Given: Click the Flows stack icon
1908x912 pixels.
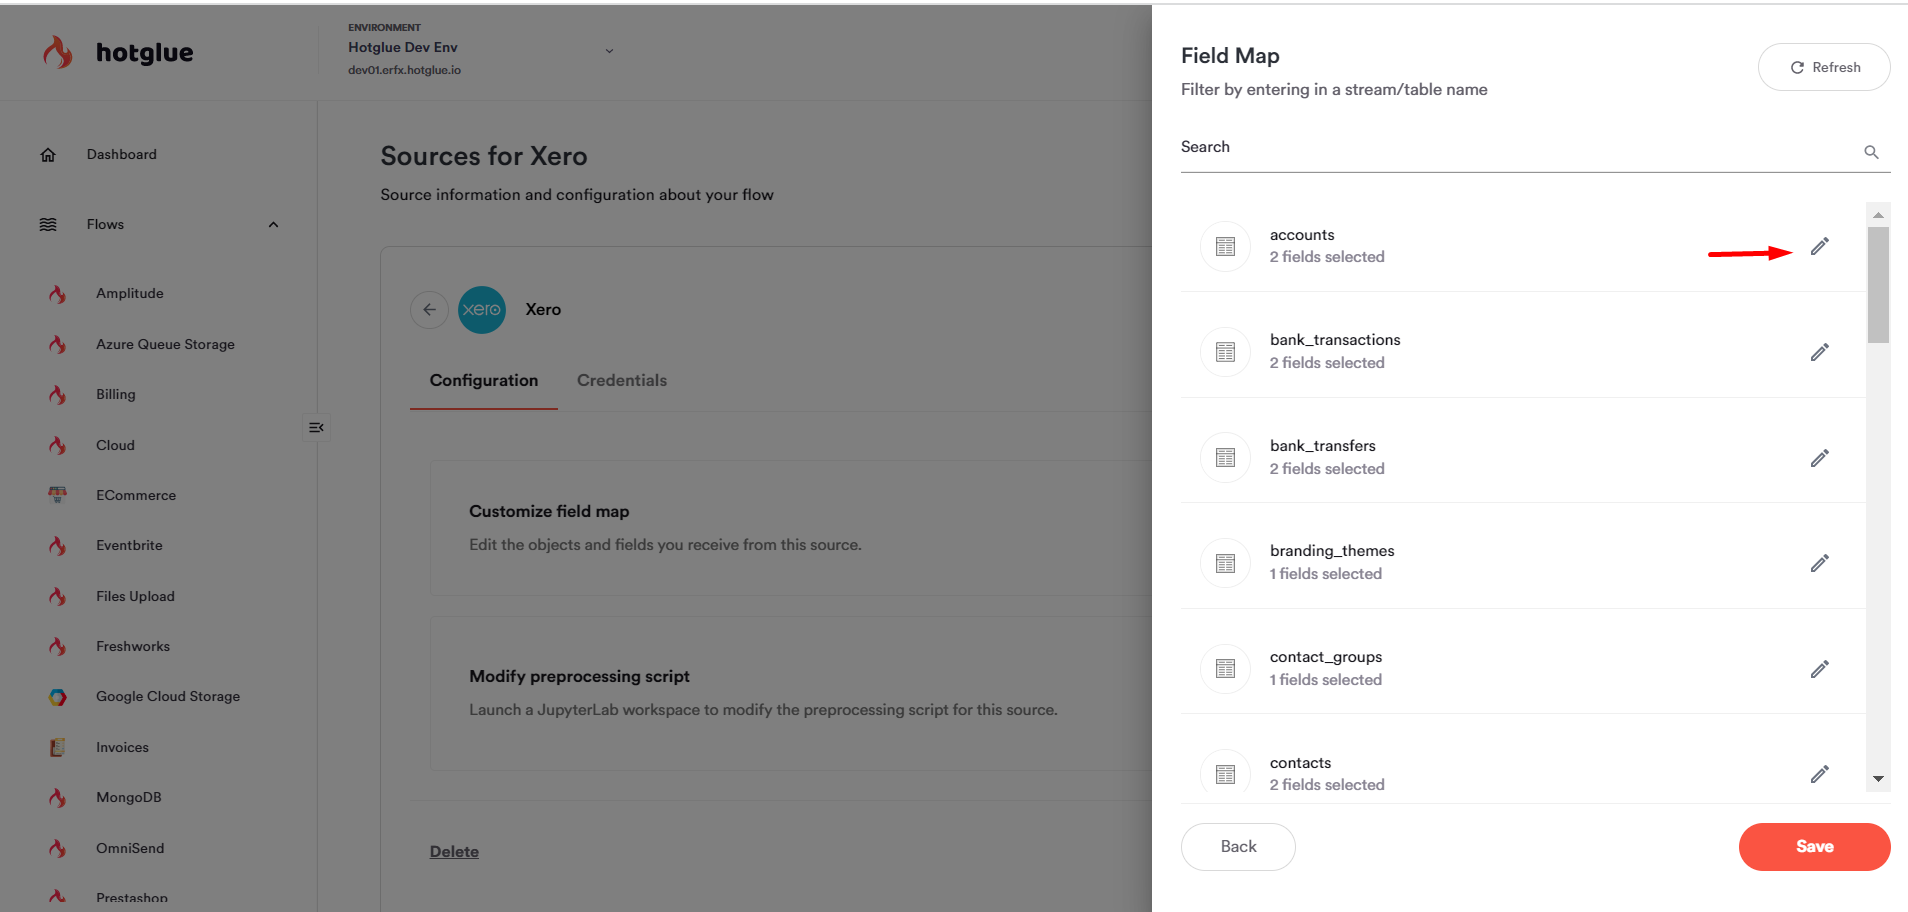Looking at the screenshot, I should pyautogui.click(x=48, y=224).
